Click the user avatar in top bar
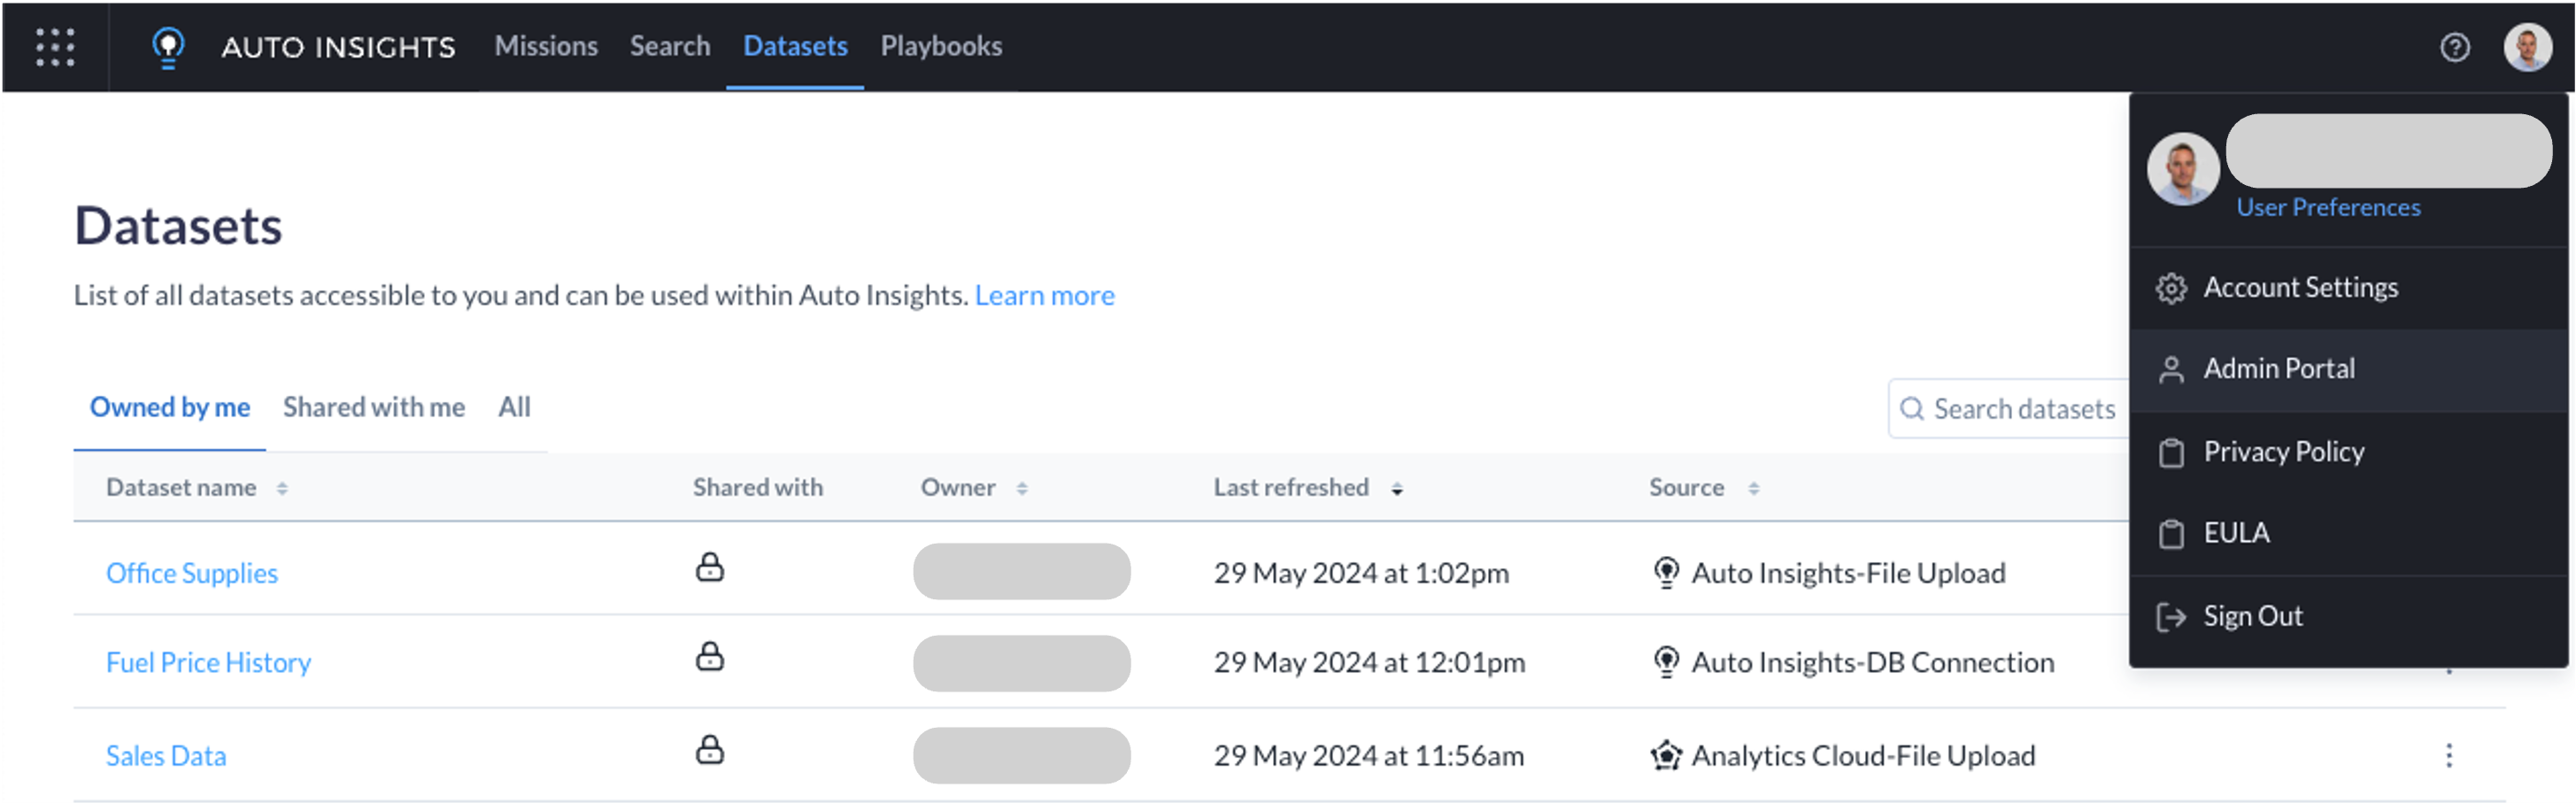This screenshot has height=803, width=2576. (2527, 47)
